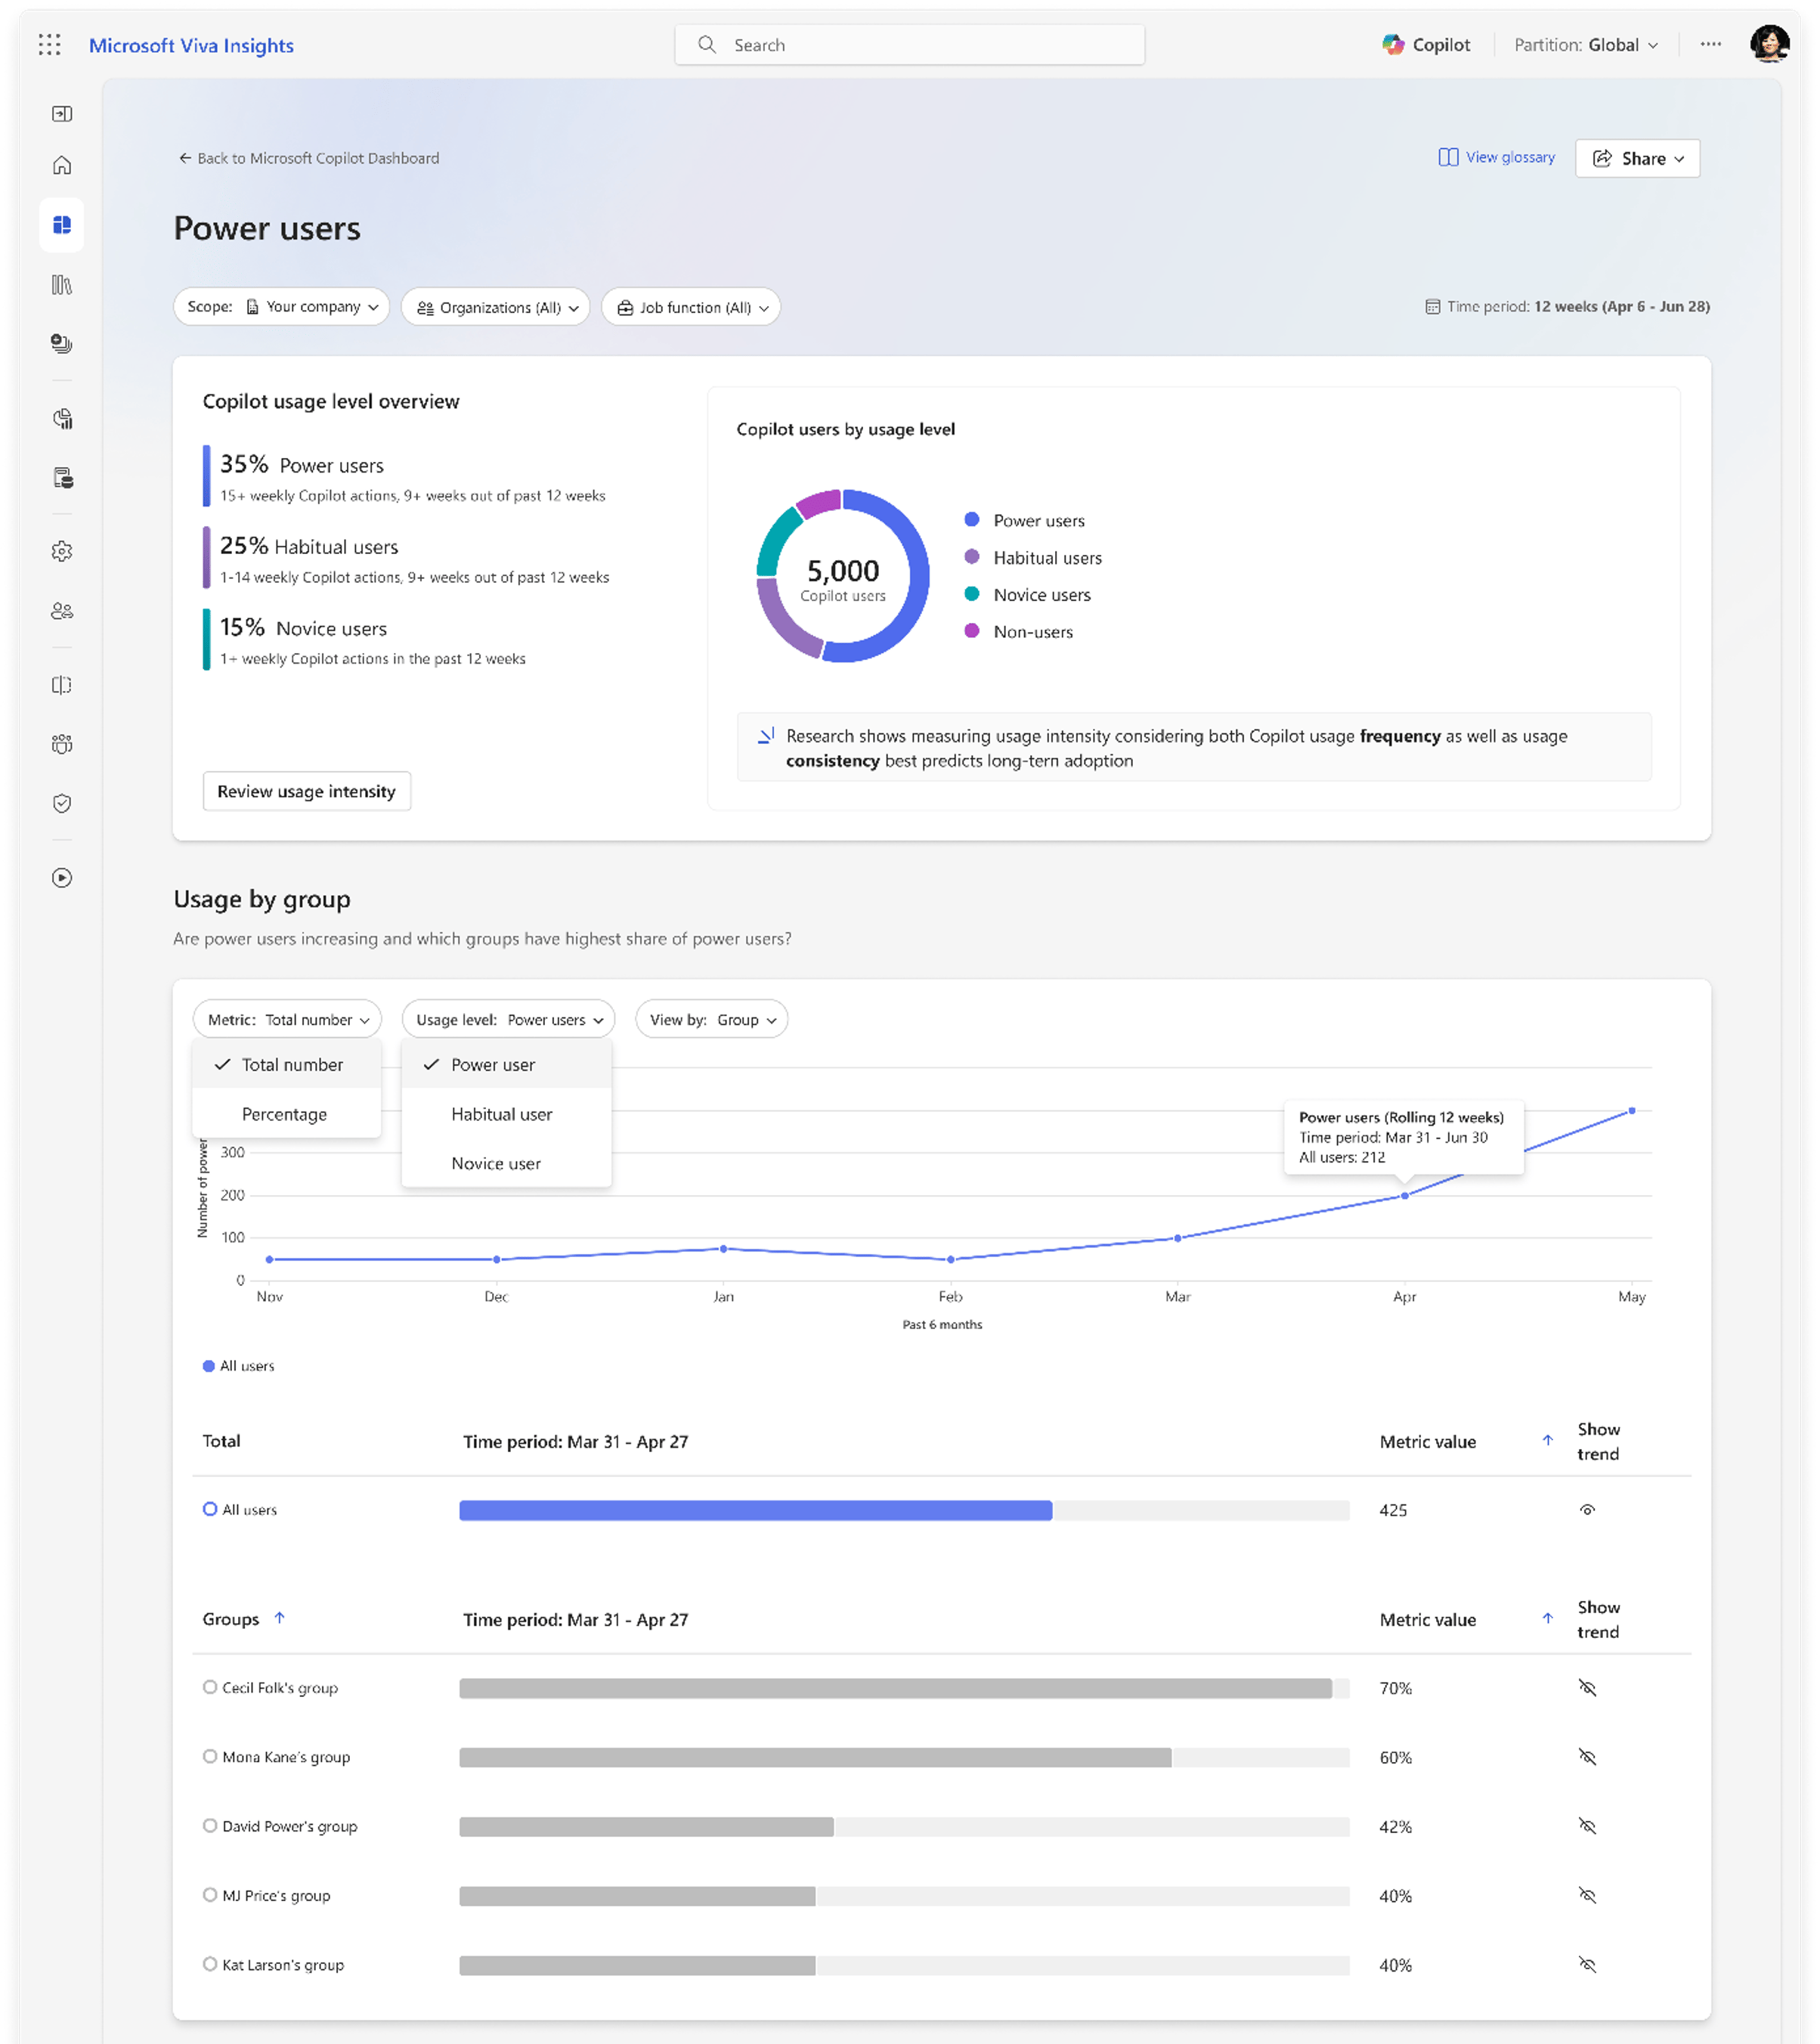1820x2044 pixels.
Task: Open the Teams people icon in sidebar
Action: [62, 611]
